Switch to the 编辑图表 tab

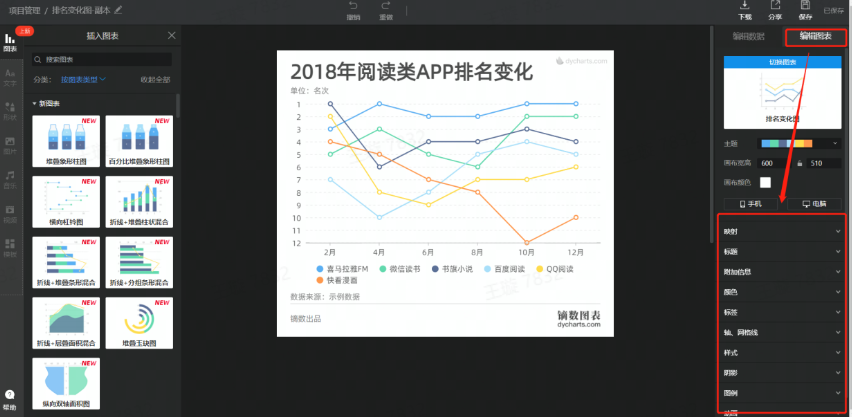815,36
